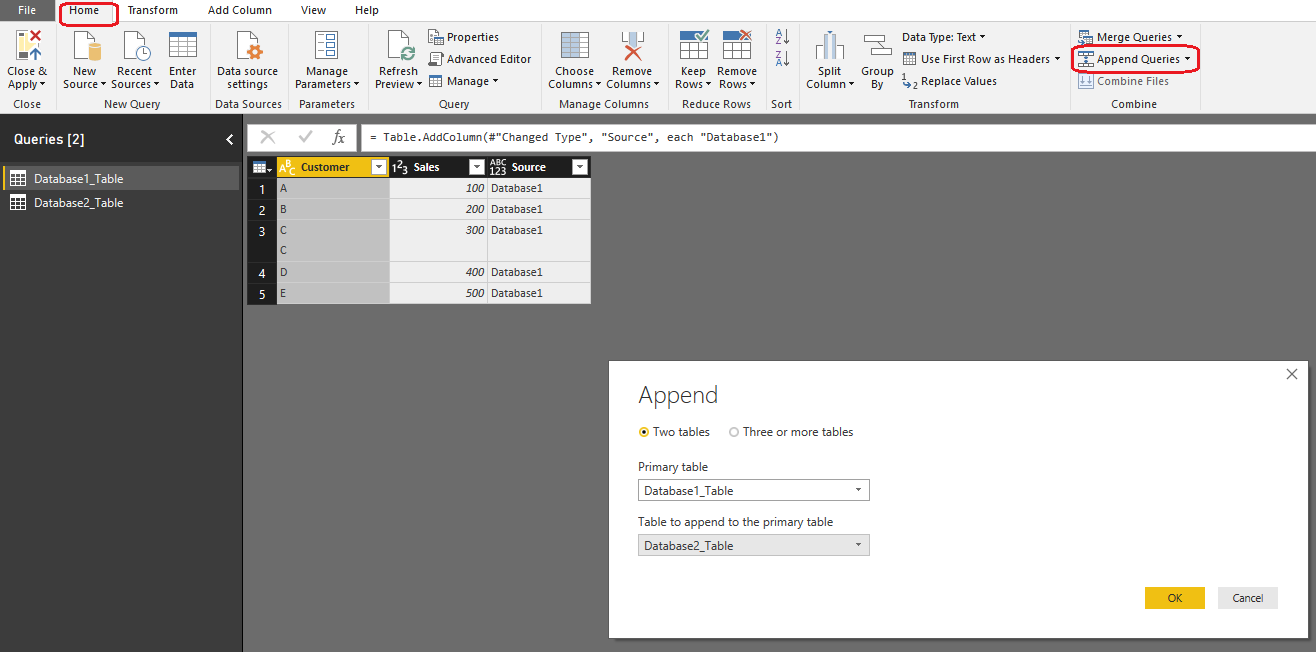The image size is (1316, 652).
Task: Expand Use First Row as Headers
Action: [x=1057, y=59]
